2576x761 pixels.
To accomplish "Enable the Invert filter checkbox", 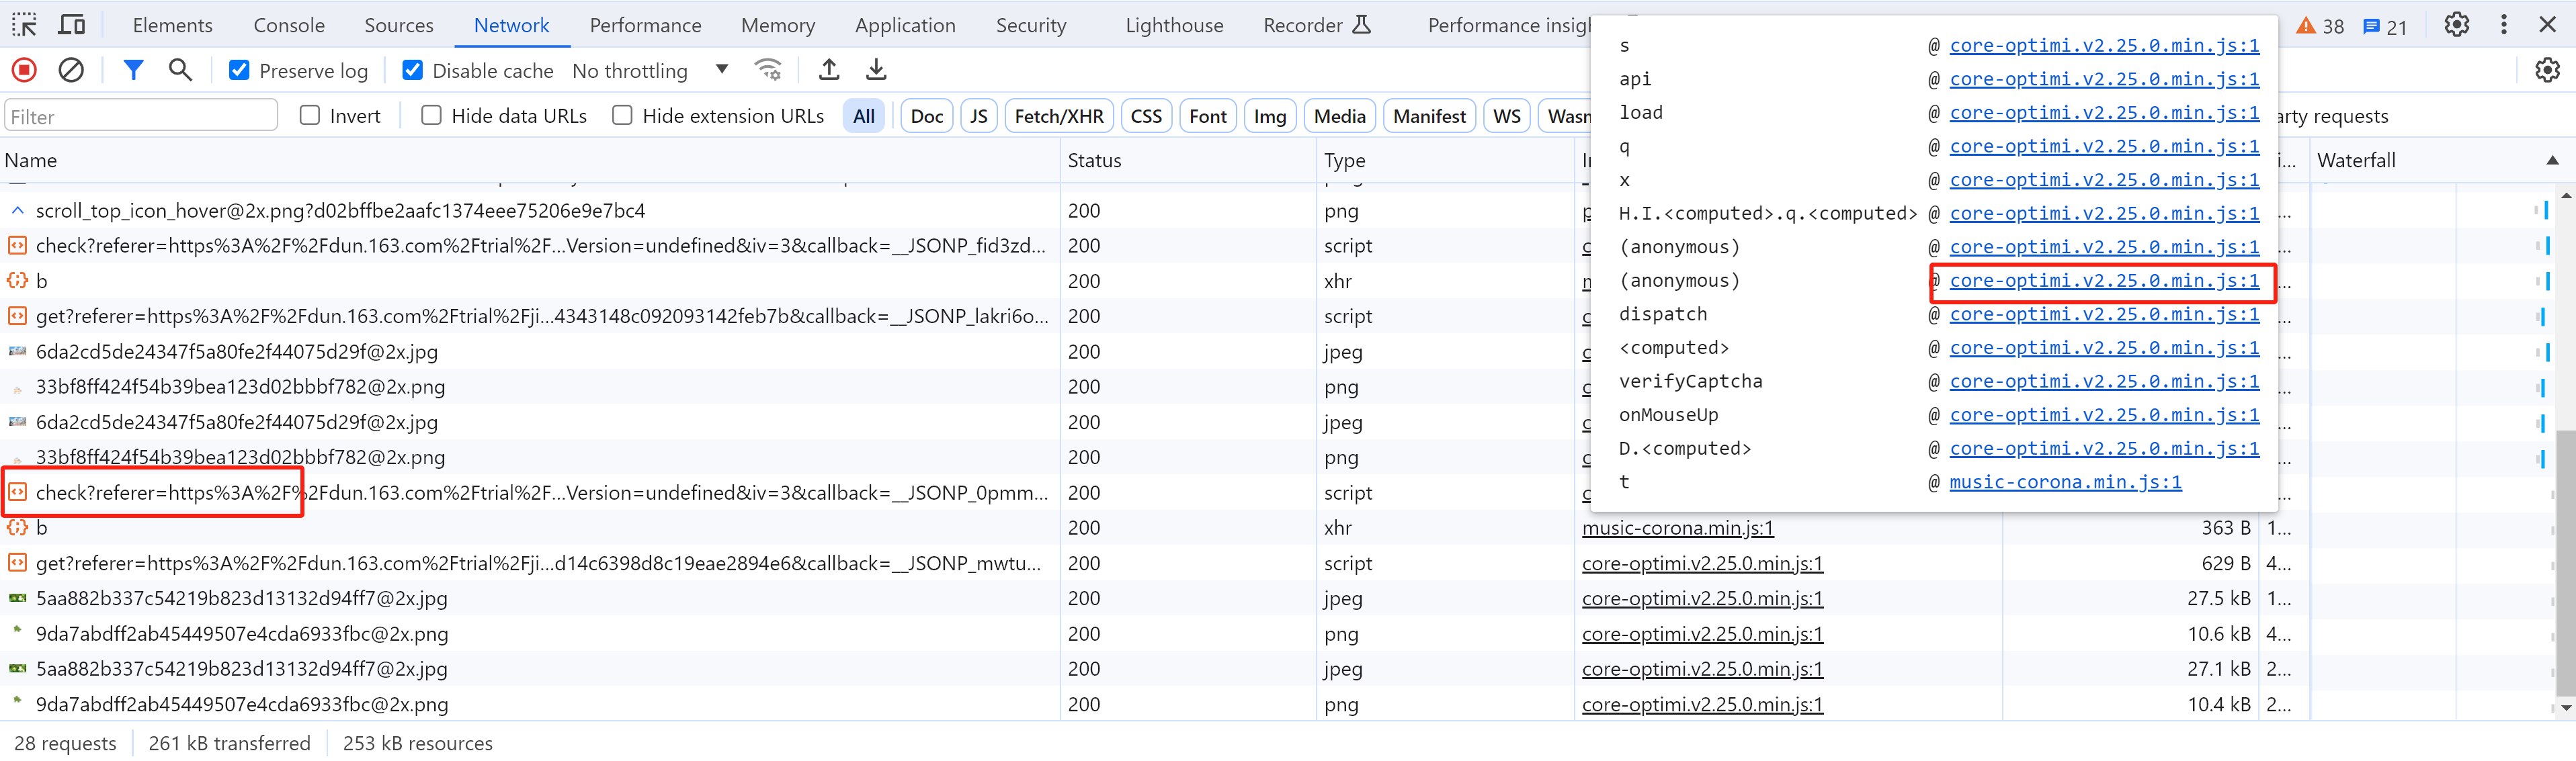I will pos(310,116).
